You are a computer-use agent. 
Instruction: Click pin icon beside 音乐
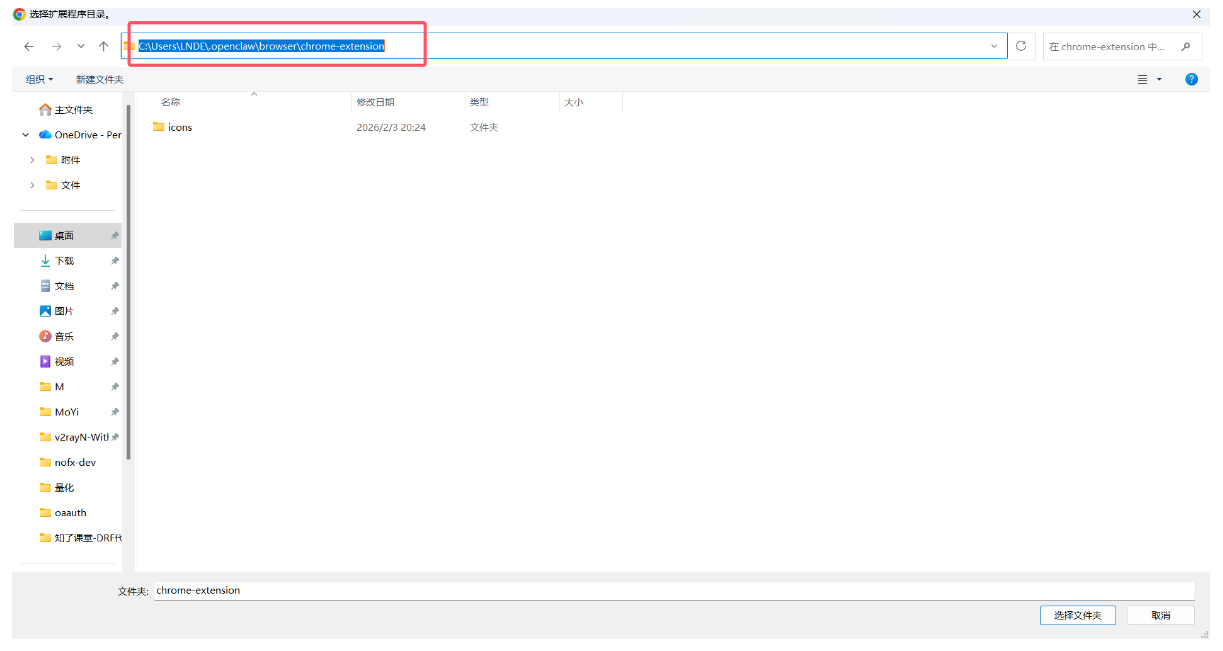point(115,336)
